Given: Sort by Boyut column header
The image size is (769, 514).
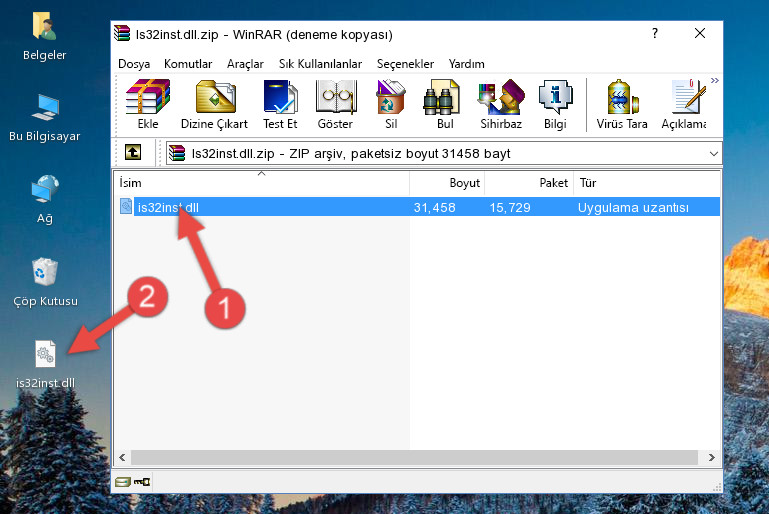Looking at the screenshot, I should pos(447,183).
